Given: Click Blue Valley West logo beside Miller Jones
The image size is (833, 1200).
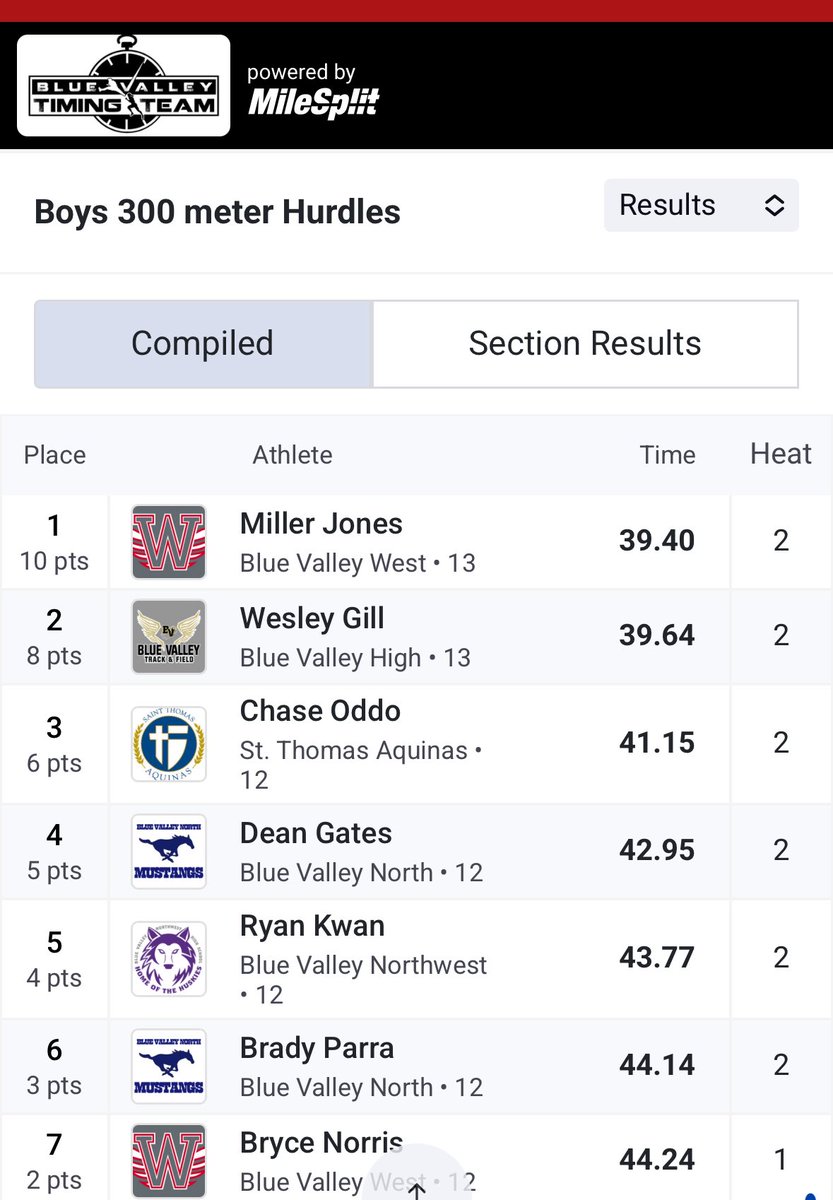Looking at the screenshot, I should coord(169,542).
